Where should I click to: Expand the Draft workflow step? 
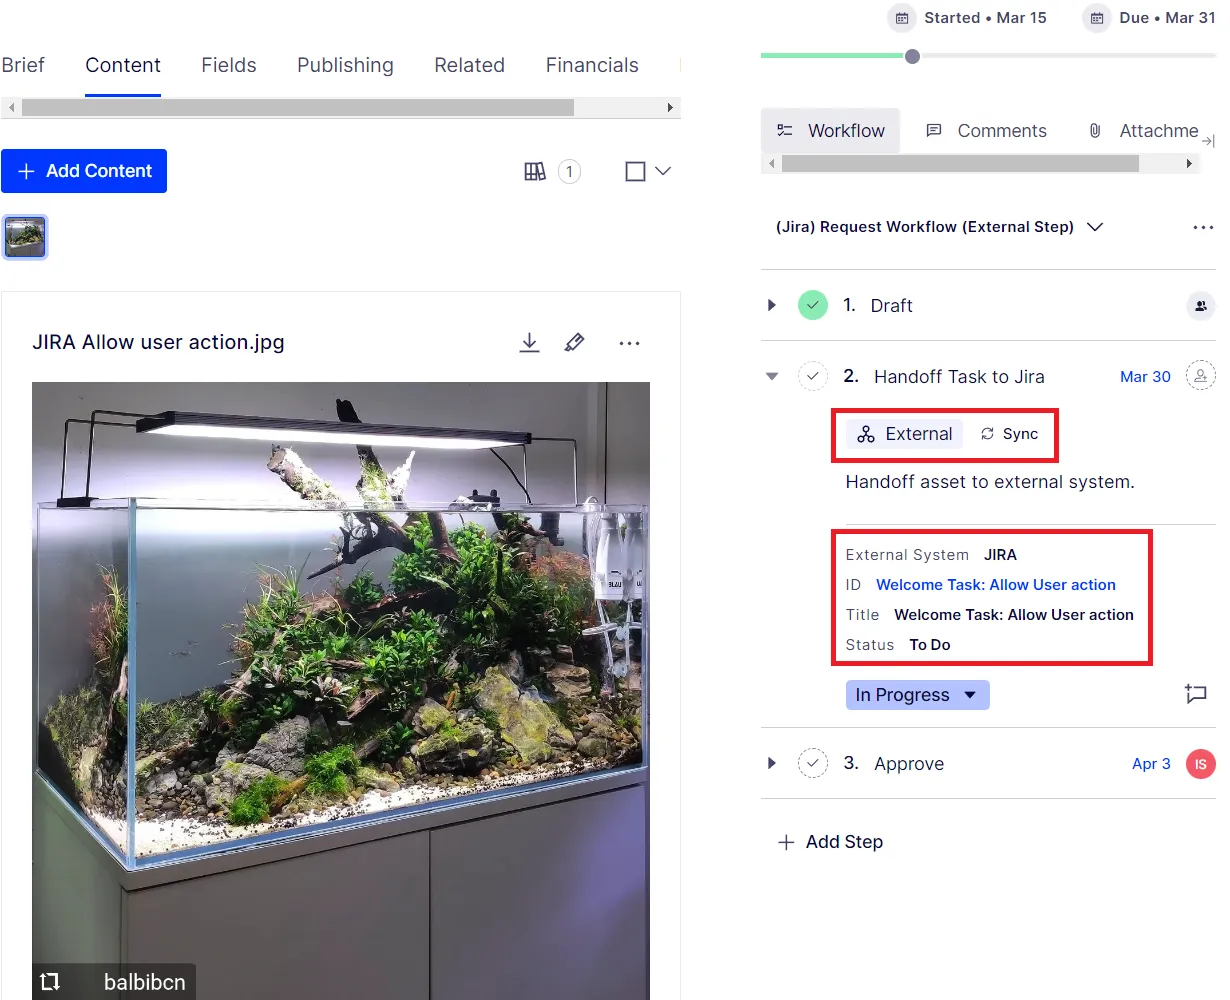(x=771, y=305)
